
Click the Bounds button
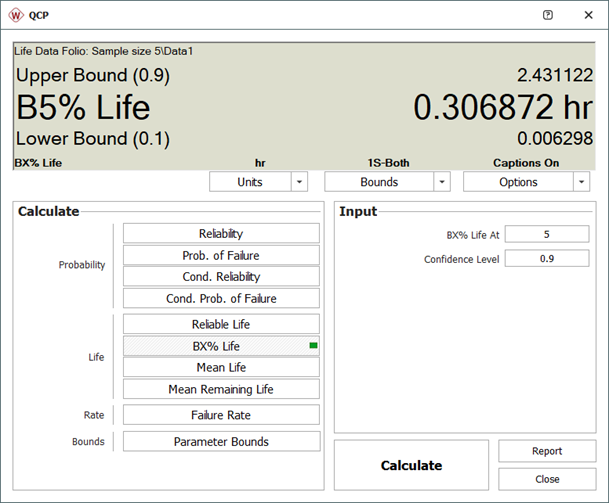pos(379,182)
